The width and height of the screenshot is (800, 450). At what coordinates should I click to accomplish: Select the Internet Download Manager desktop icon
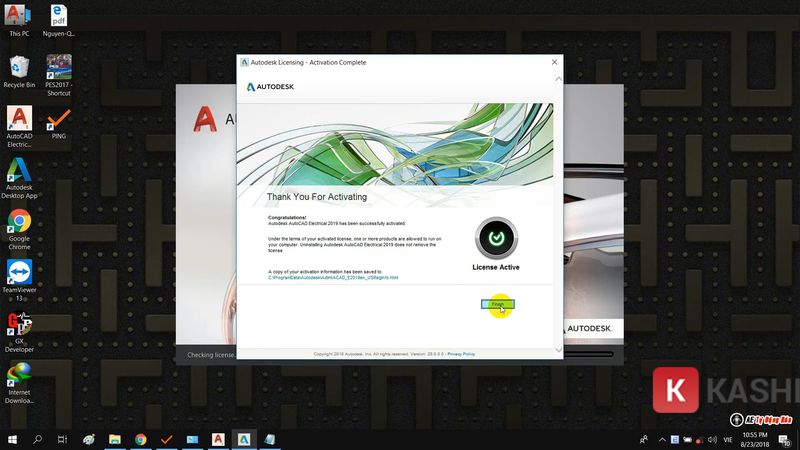[x=19, y=376]
